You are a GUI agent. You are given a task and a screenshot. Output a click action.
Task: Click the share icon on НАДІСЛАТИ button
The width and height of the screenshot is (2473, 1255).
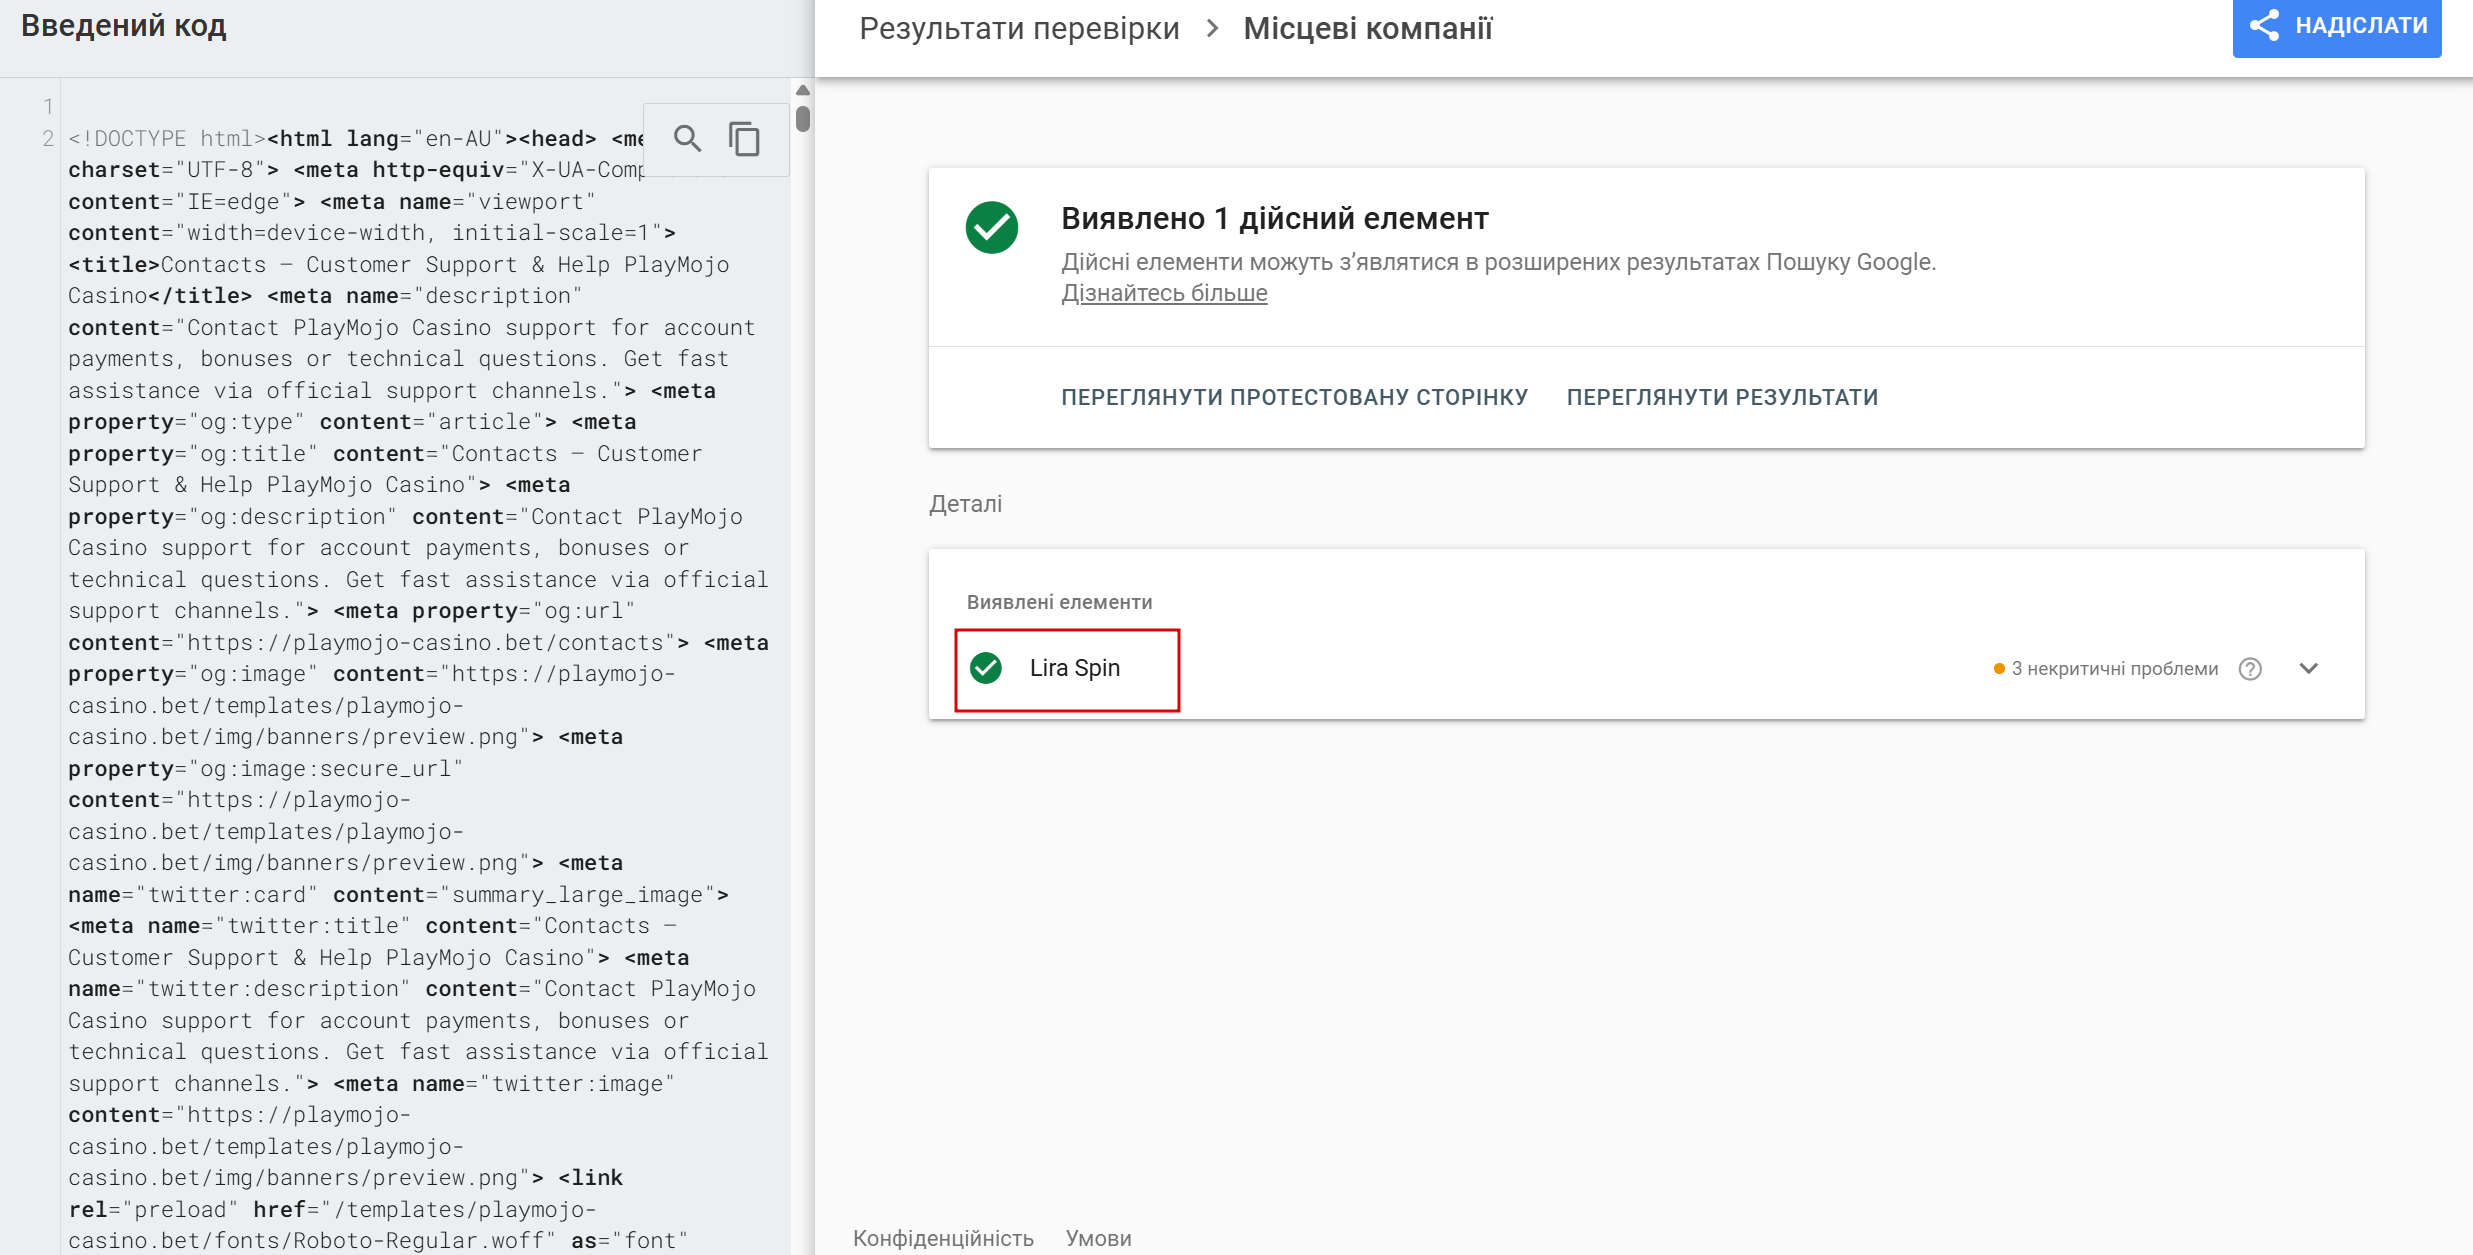(2264, 26)
